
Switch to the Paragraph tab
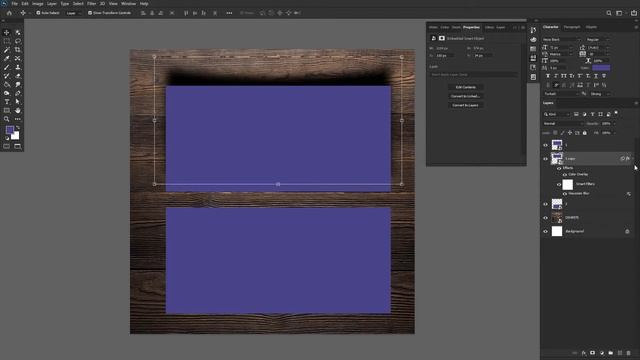[572, 27]
